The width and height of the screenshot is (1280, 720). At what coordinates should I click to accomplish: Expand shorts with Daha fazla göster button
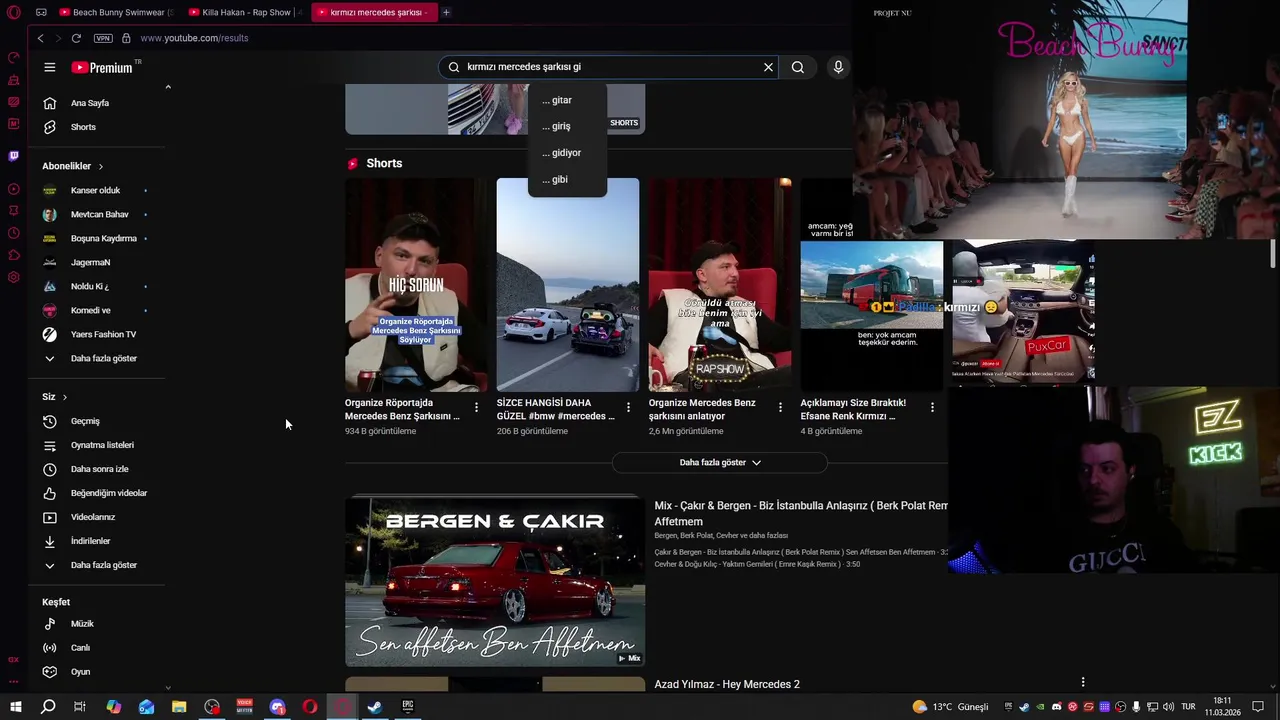(x=720, y=463)
